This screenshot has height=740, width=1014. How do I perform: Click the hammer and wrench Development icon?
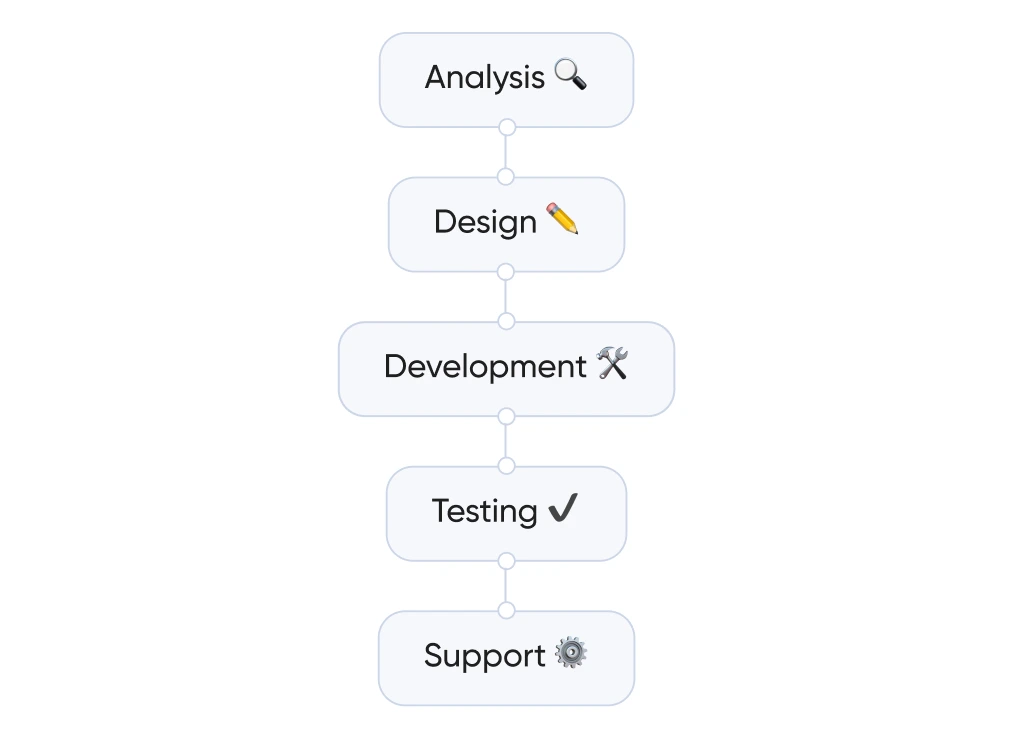click(x=612, y=364)
